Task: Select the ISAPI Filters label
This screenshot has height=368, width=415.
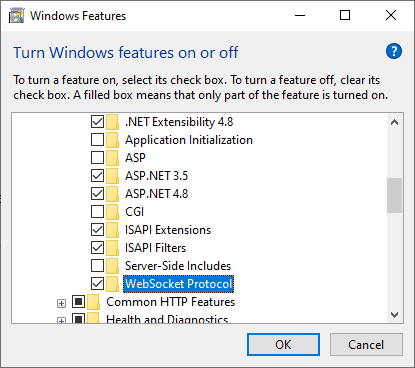Action: coord(155,248)
